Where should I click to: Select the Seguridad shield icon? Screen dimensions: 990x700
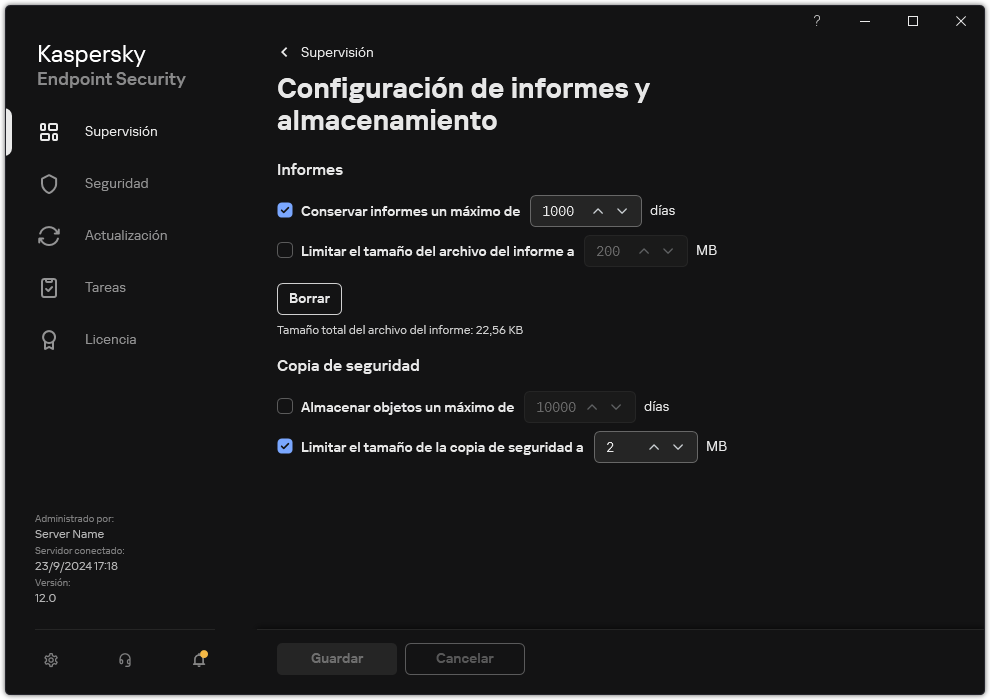pyautogui.click(x=48, y=183)
